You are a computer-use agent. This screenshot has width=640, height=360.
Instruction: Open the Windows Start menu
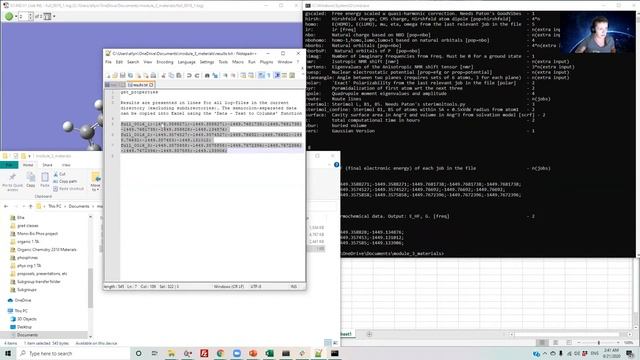click(x=7, y=353)
